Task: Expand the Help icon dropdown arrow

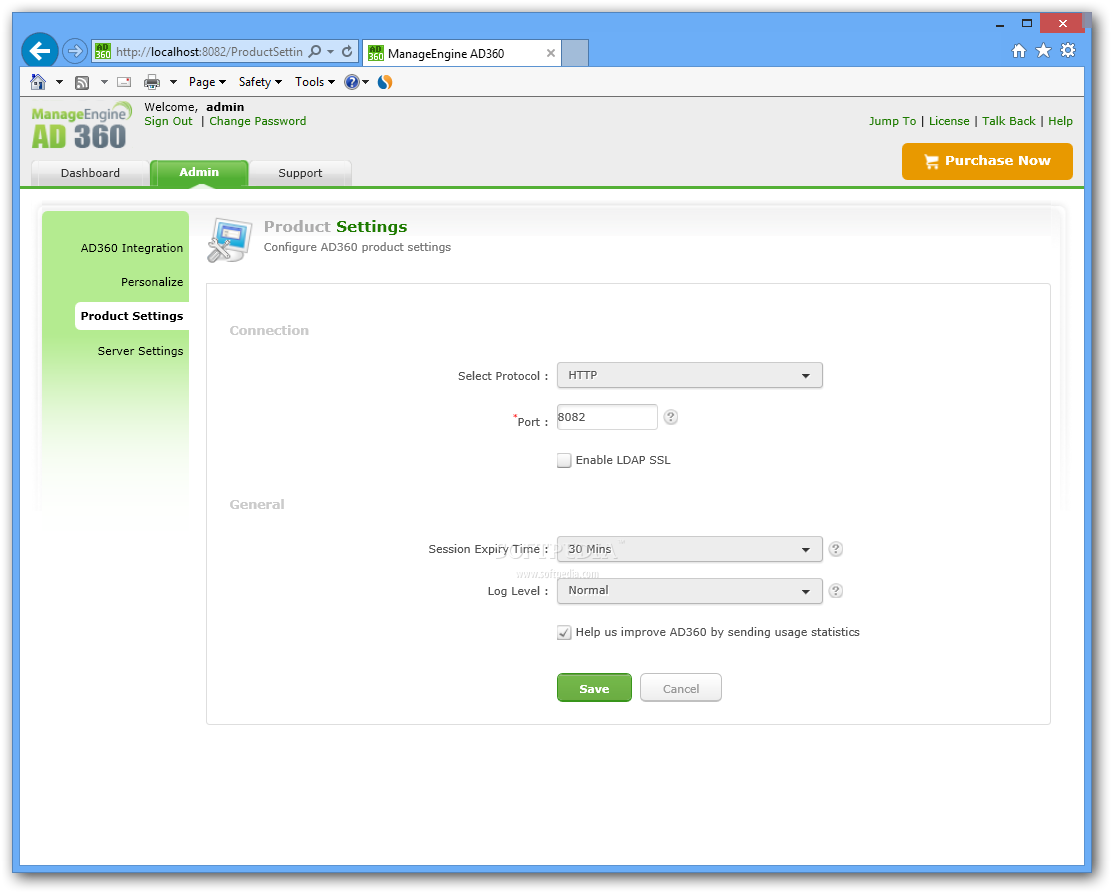Action: coord(366,82)
